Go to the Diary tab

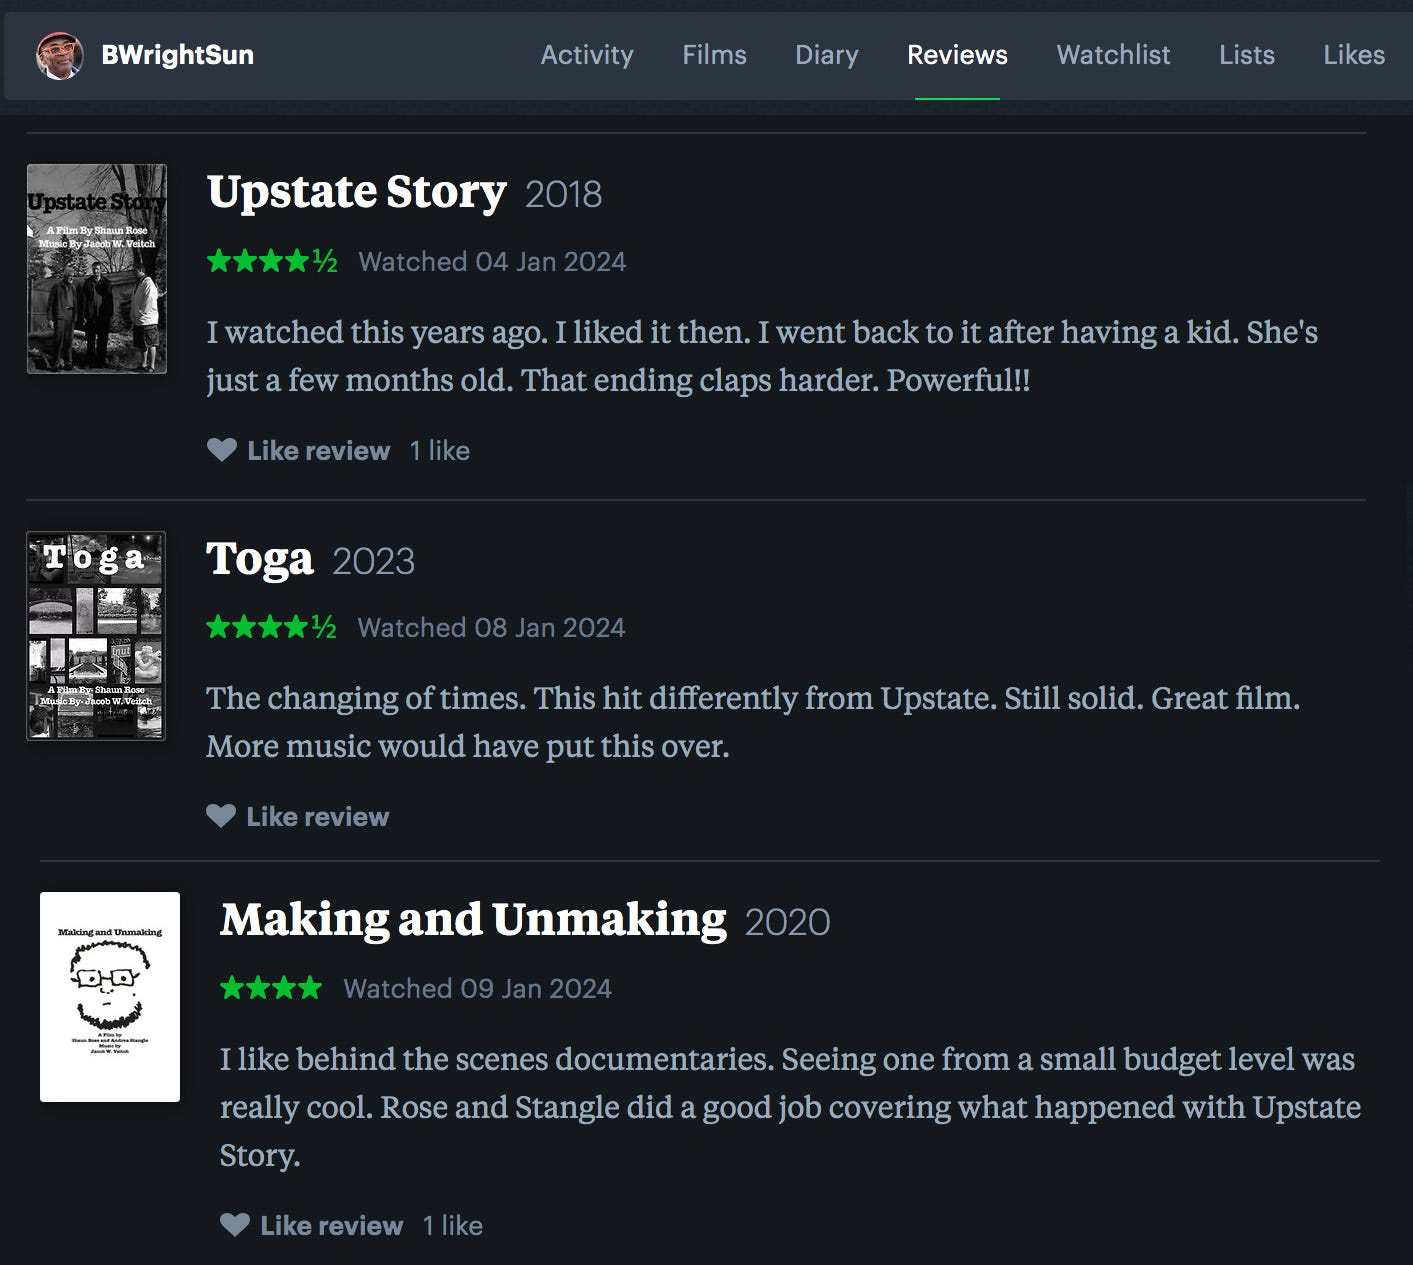(826, 55)
